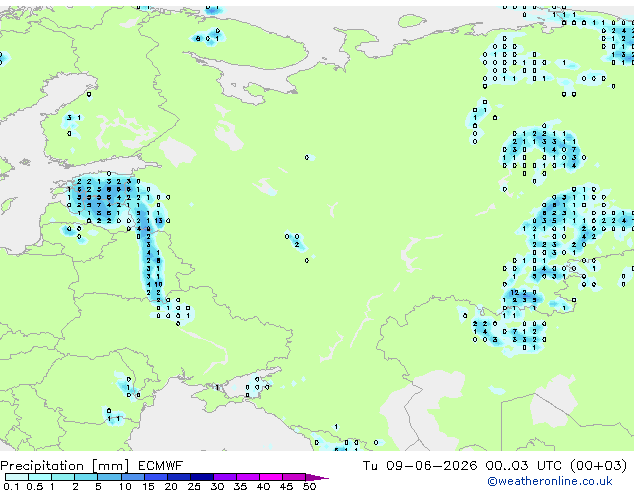Click the '20' legend scale label
634x490 pixels.
[x=171, y=486]
